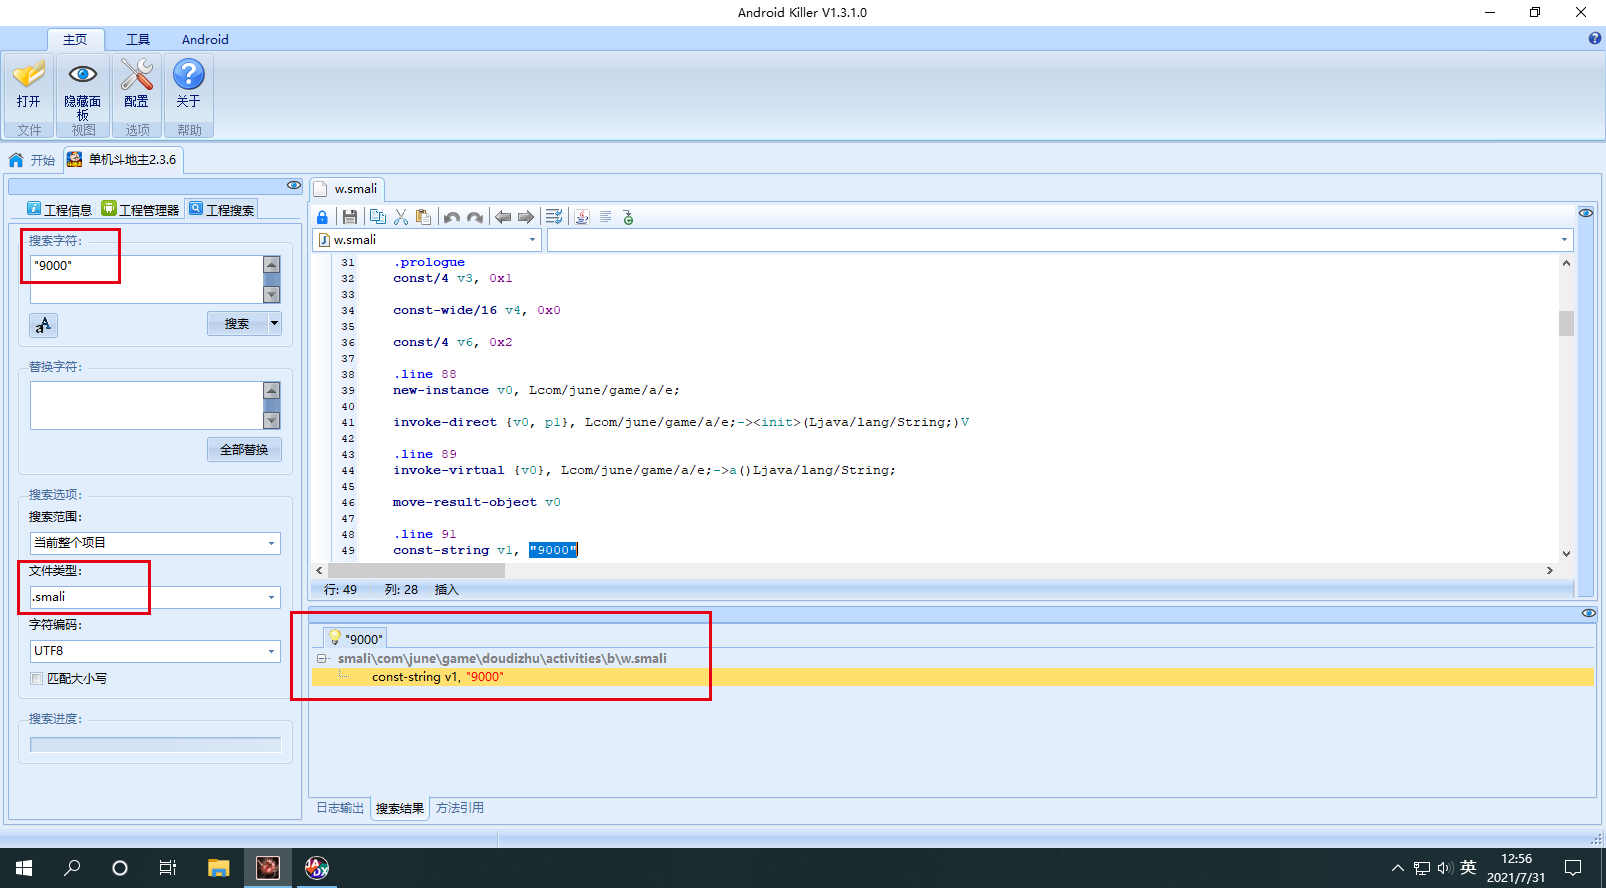Switch to 日志输出 tab
The height and width of the screenshot is (888, 1606).
click(x=340, y=808)
